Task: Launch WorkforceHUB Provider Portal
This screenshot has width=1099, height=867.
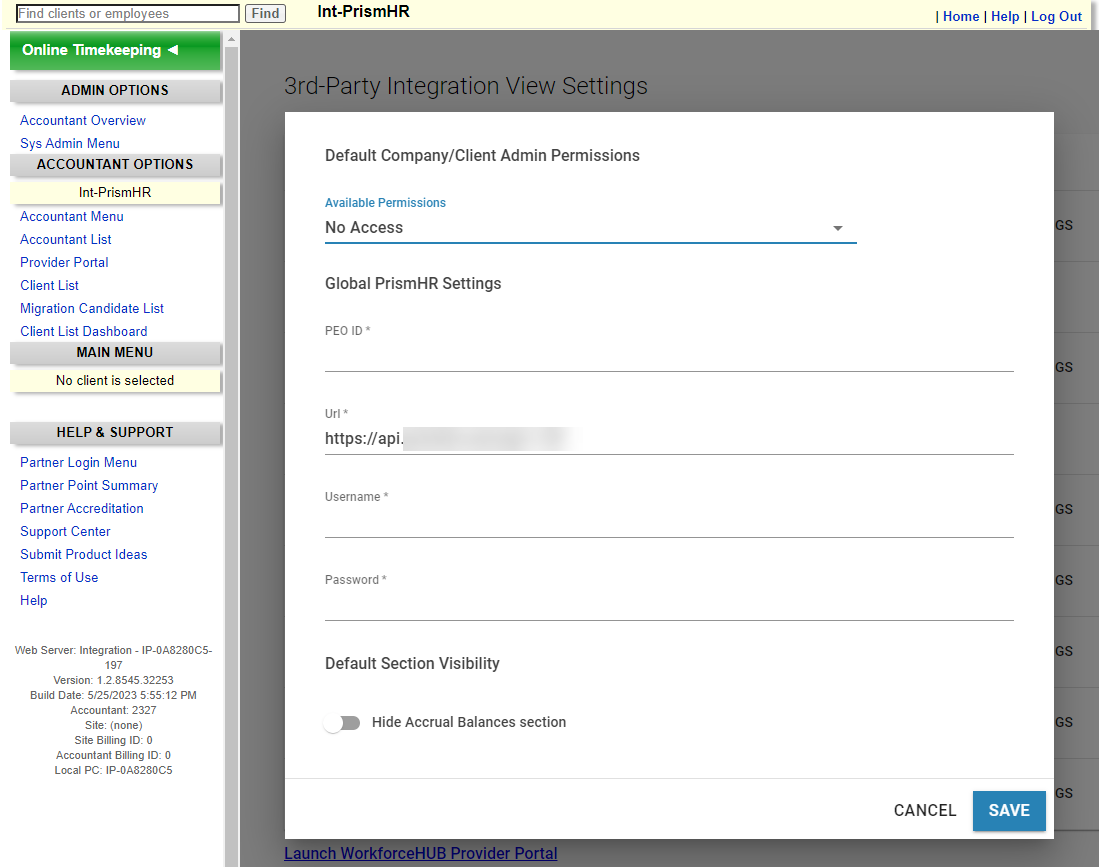Action: tap(420, 853)
